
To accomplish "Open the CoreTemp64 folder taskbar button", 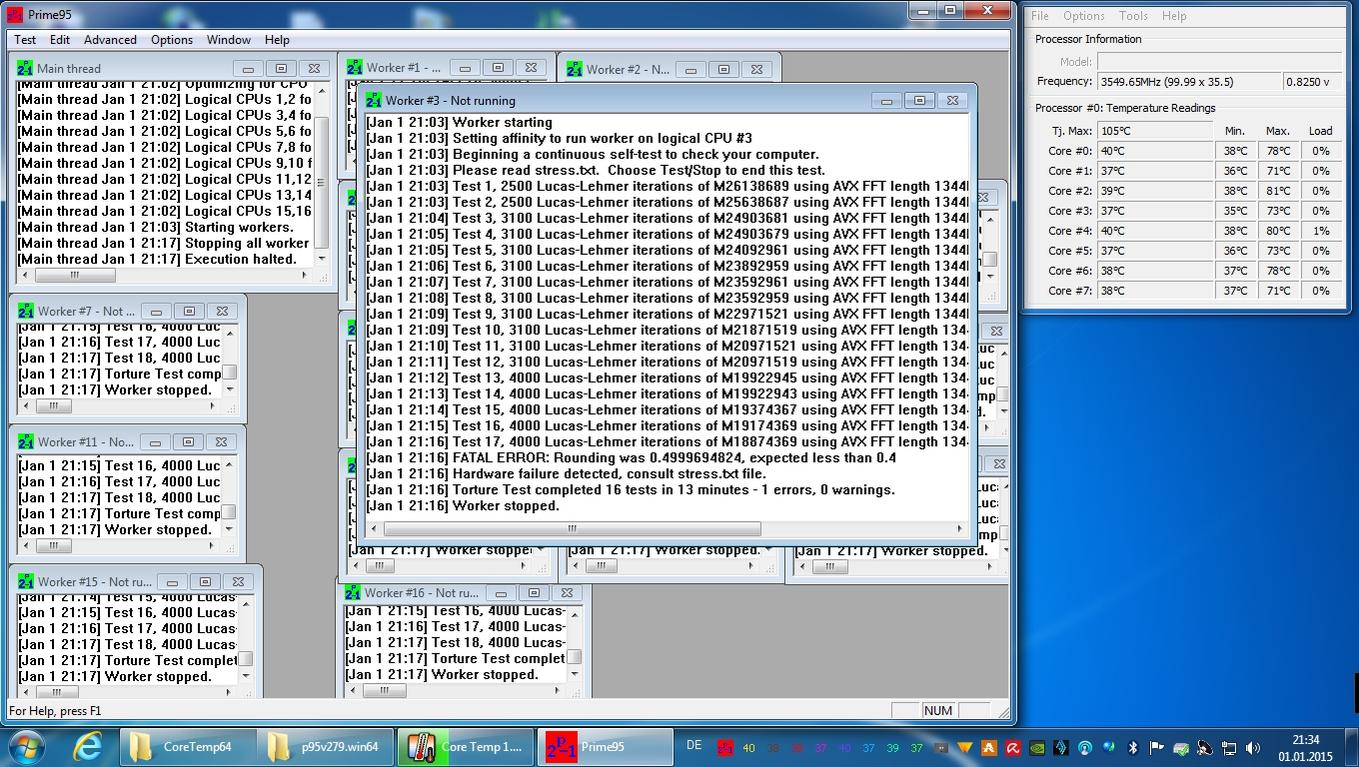I will pyautogui.click(x=188, y=747).
